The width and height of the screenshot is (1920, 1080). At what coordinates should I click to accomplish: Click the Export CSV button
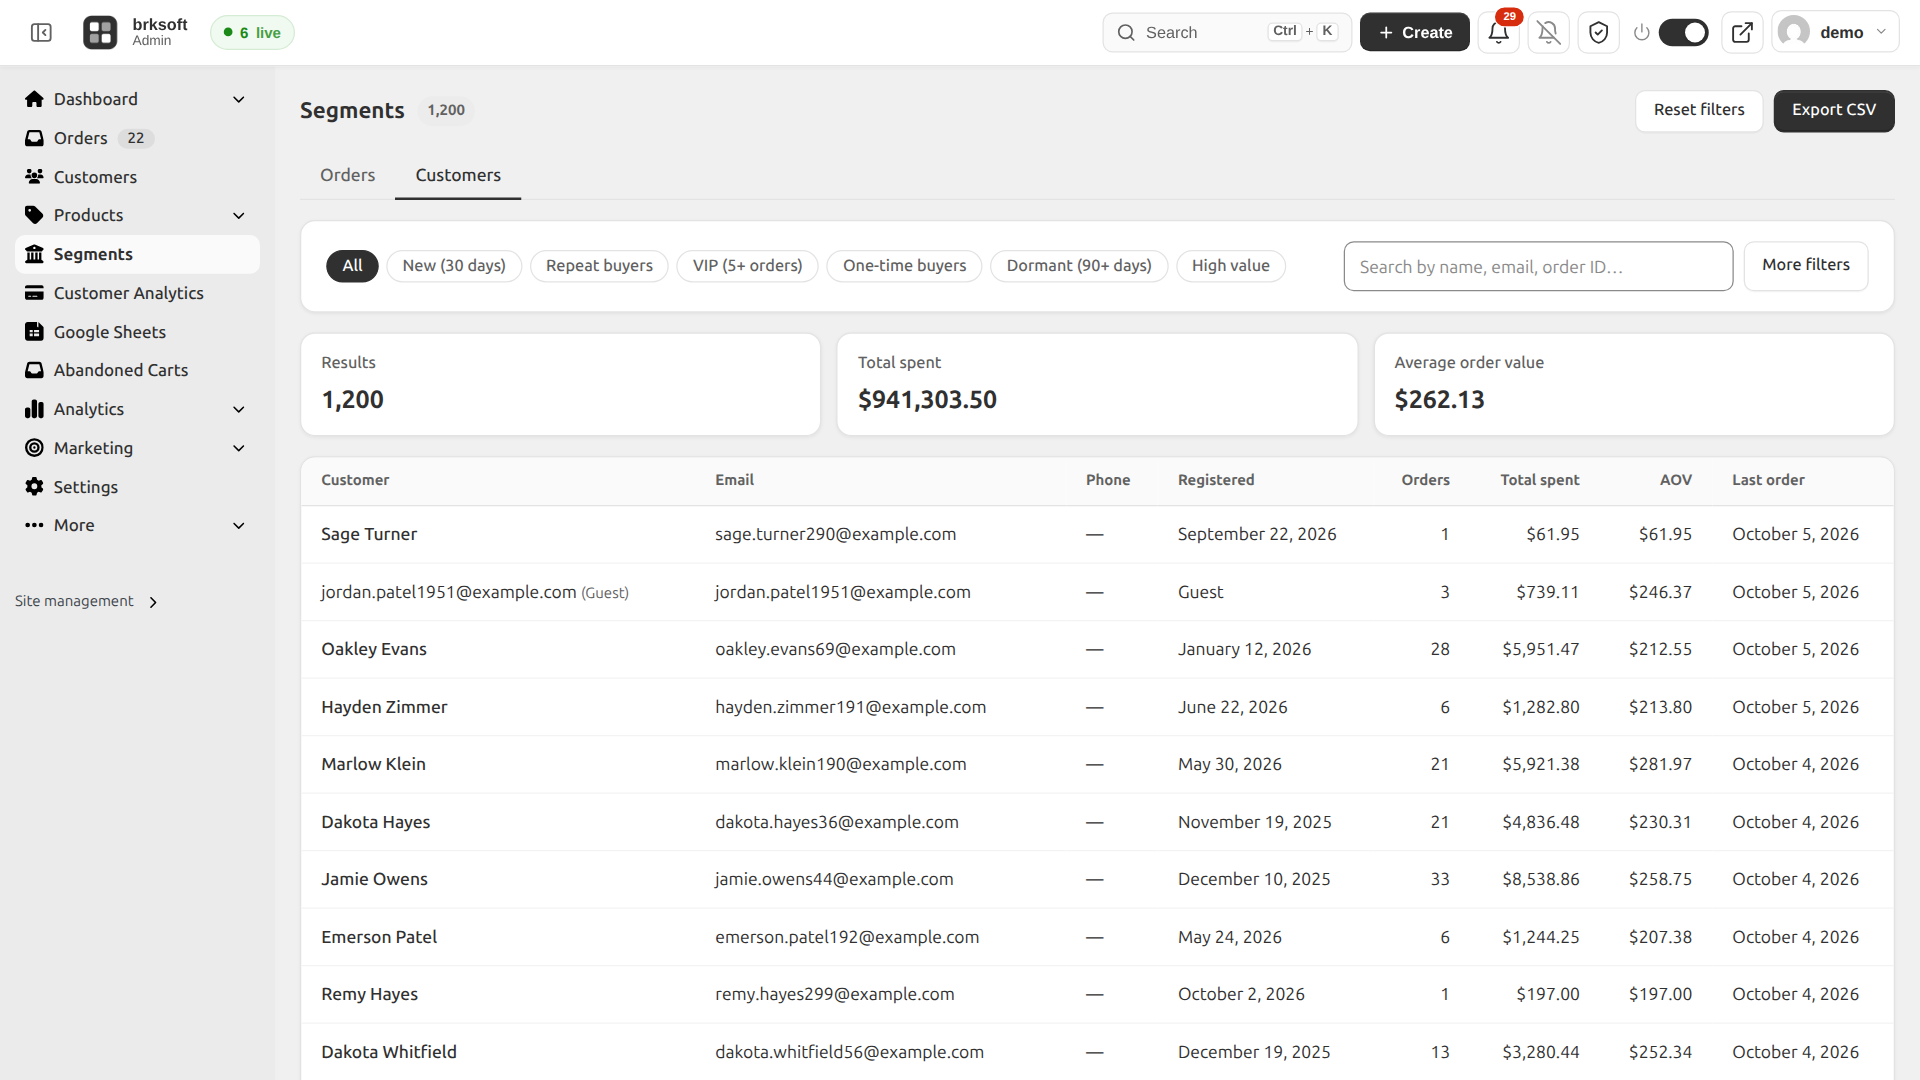click(1834, 111)
